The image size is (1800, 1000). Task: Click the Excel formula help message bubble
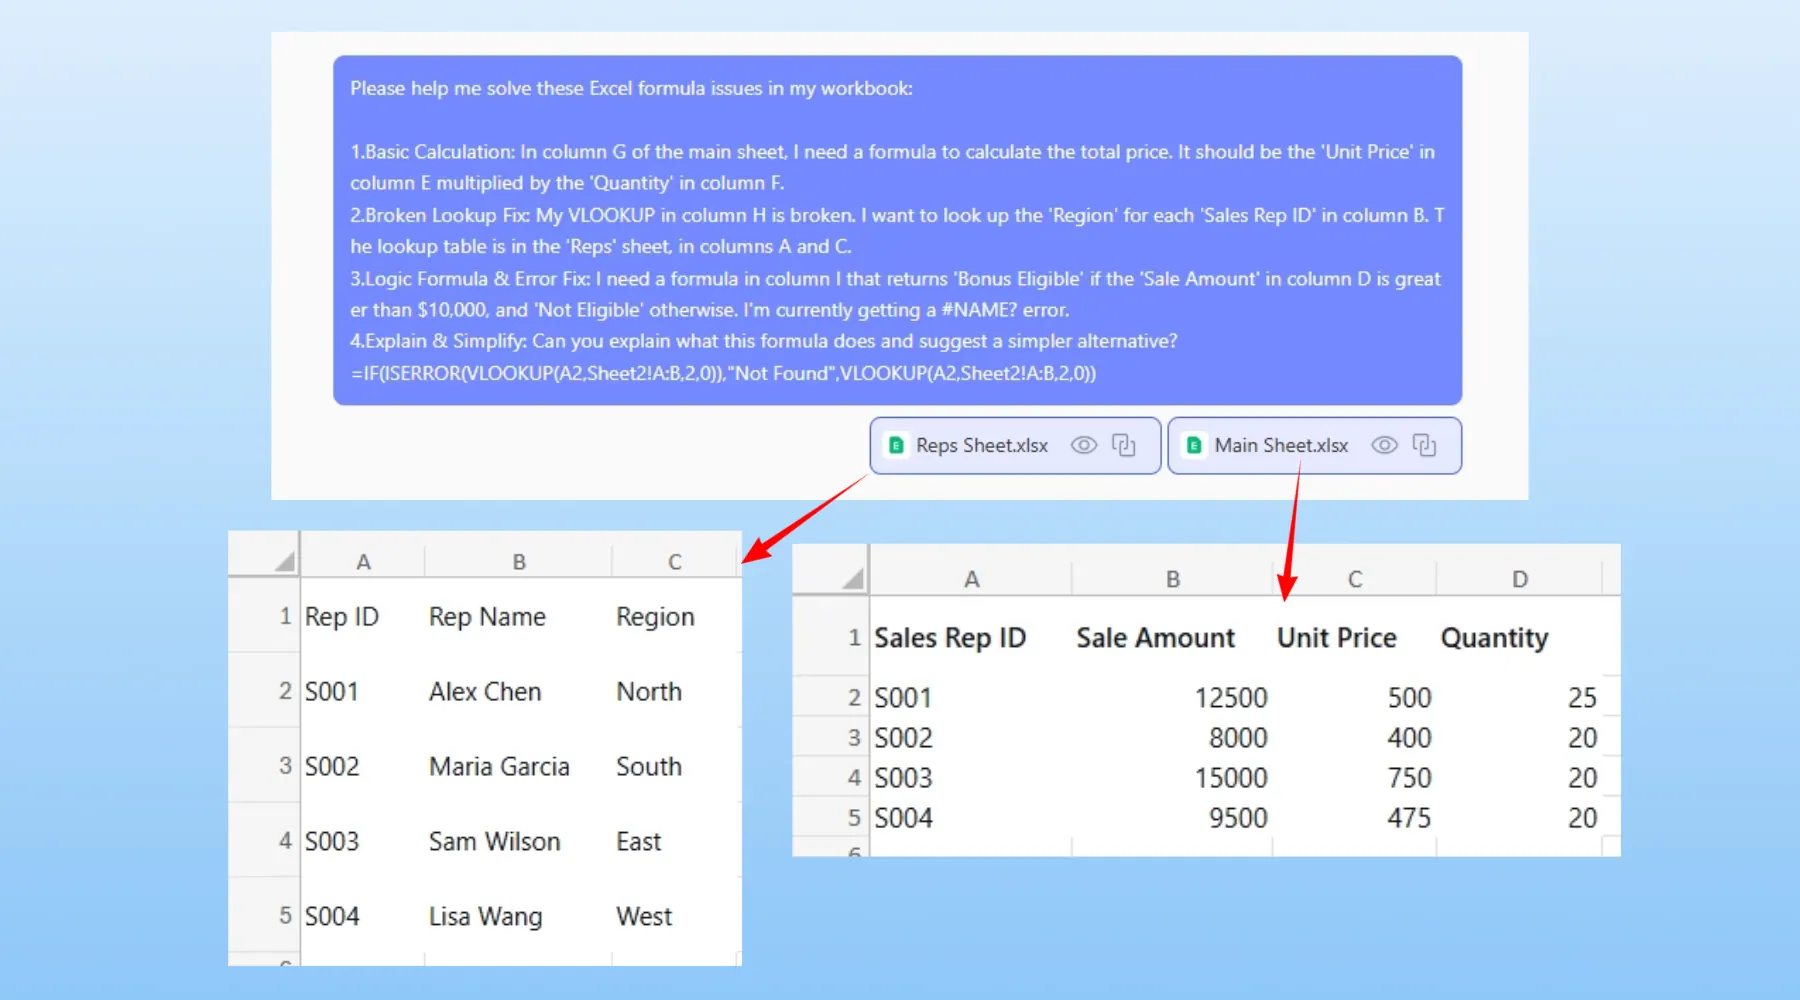(897, 230)
